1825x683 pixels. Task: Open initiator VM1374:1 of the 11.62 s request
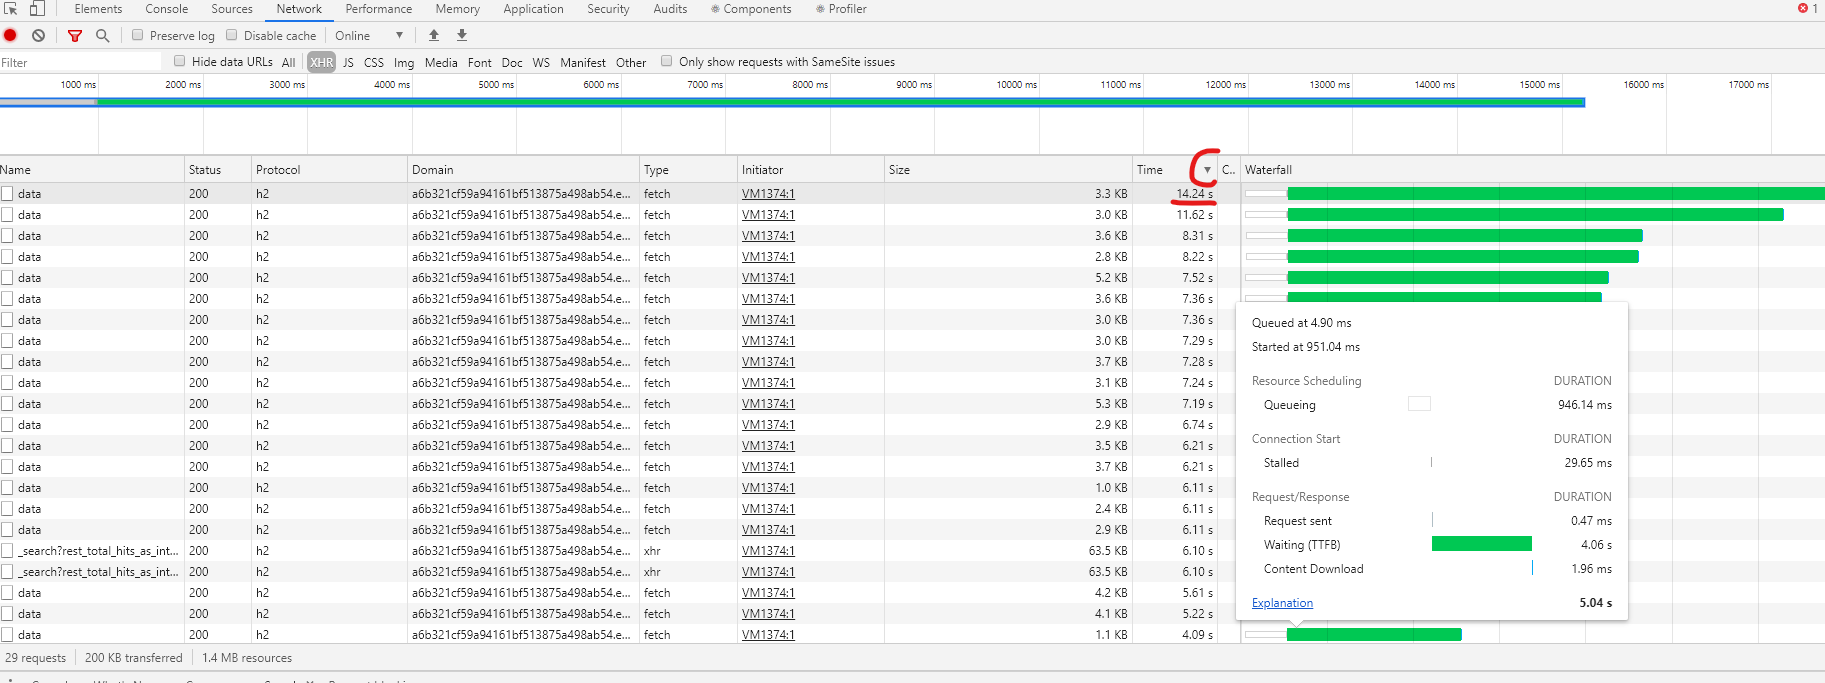(768, 215)
